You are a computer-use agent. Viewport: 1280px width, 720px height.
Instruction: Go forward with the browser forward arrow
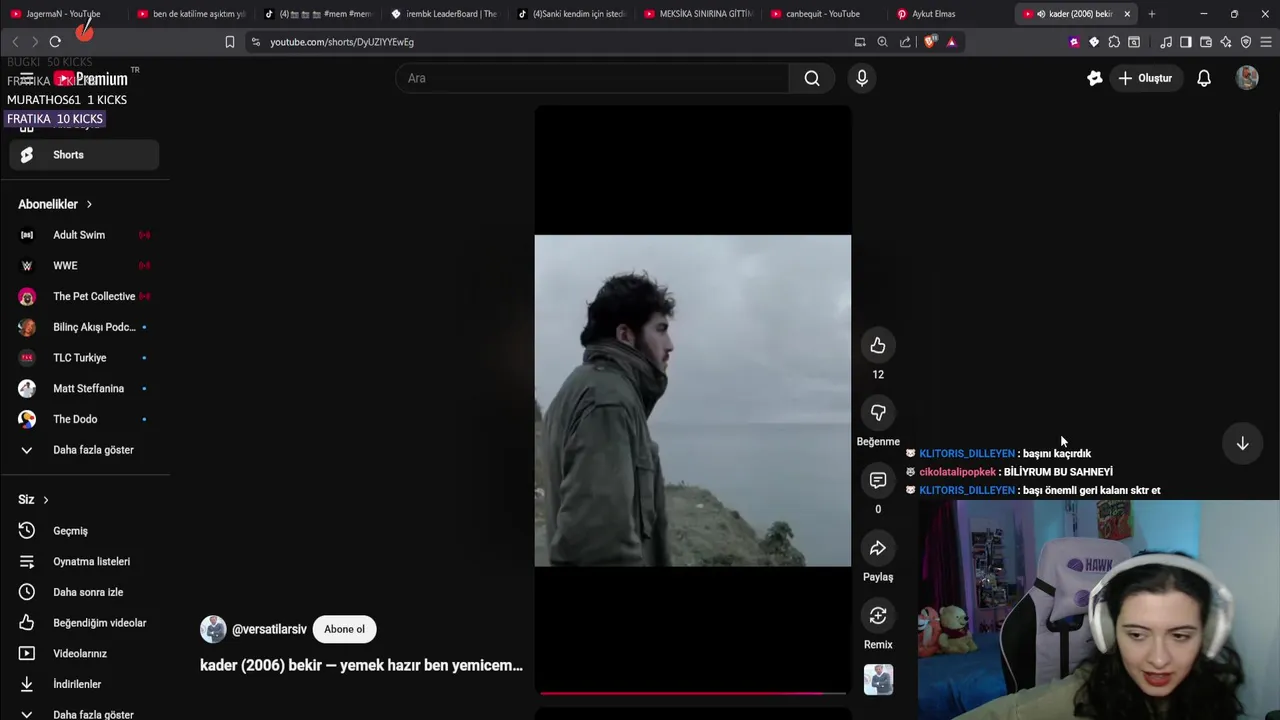click(x=34, y=42)
